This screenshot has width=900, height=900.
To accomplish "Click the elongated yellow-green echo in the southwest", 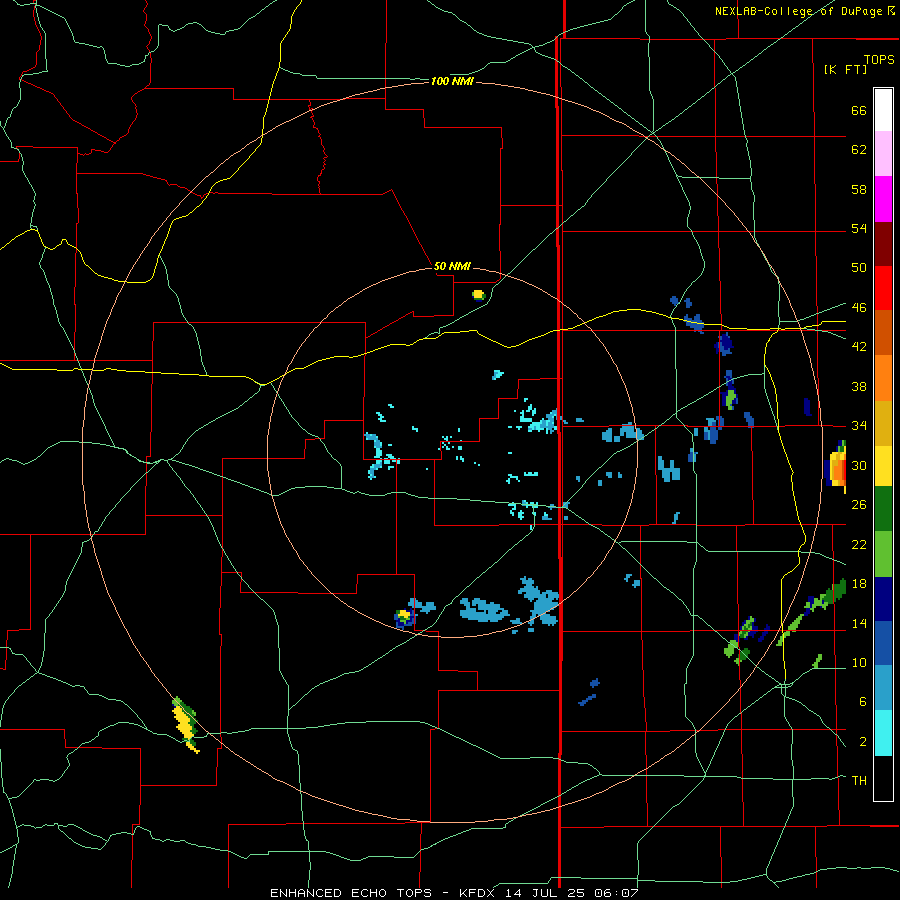I will 185,725.
